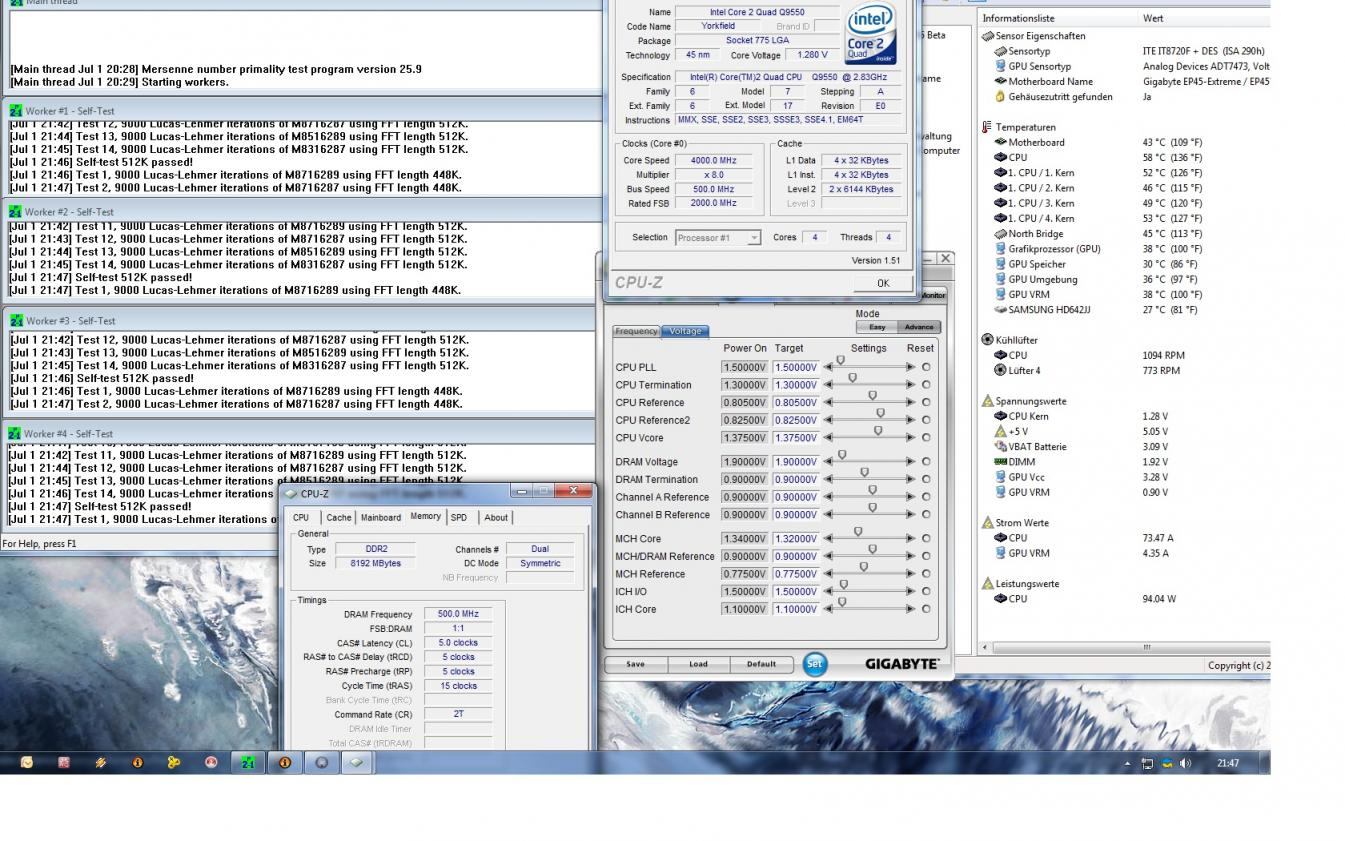
Task: Click the Temperaturen thermometer section icon
Action: click(x=987, y=127)
